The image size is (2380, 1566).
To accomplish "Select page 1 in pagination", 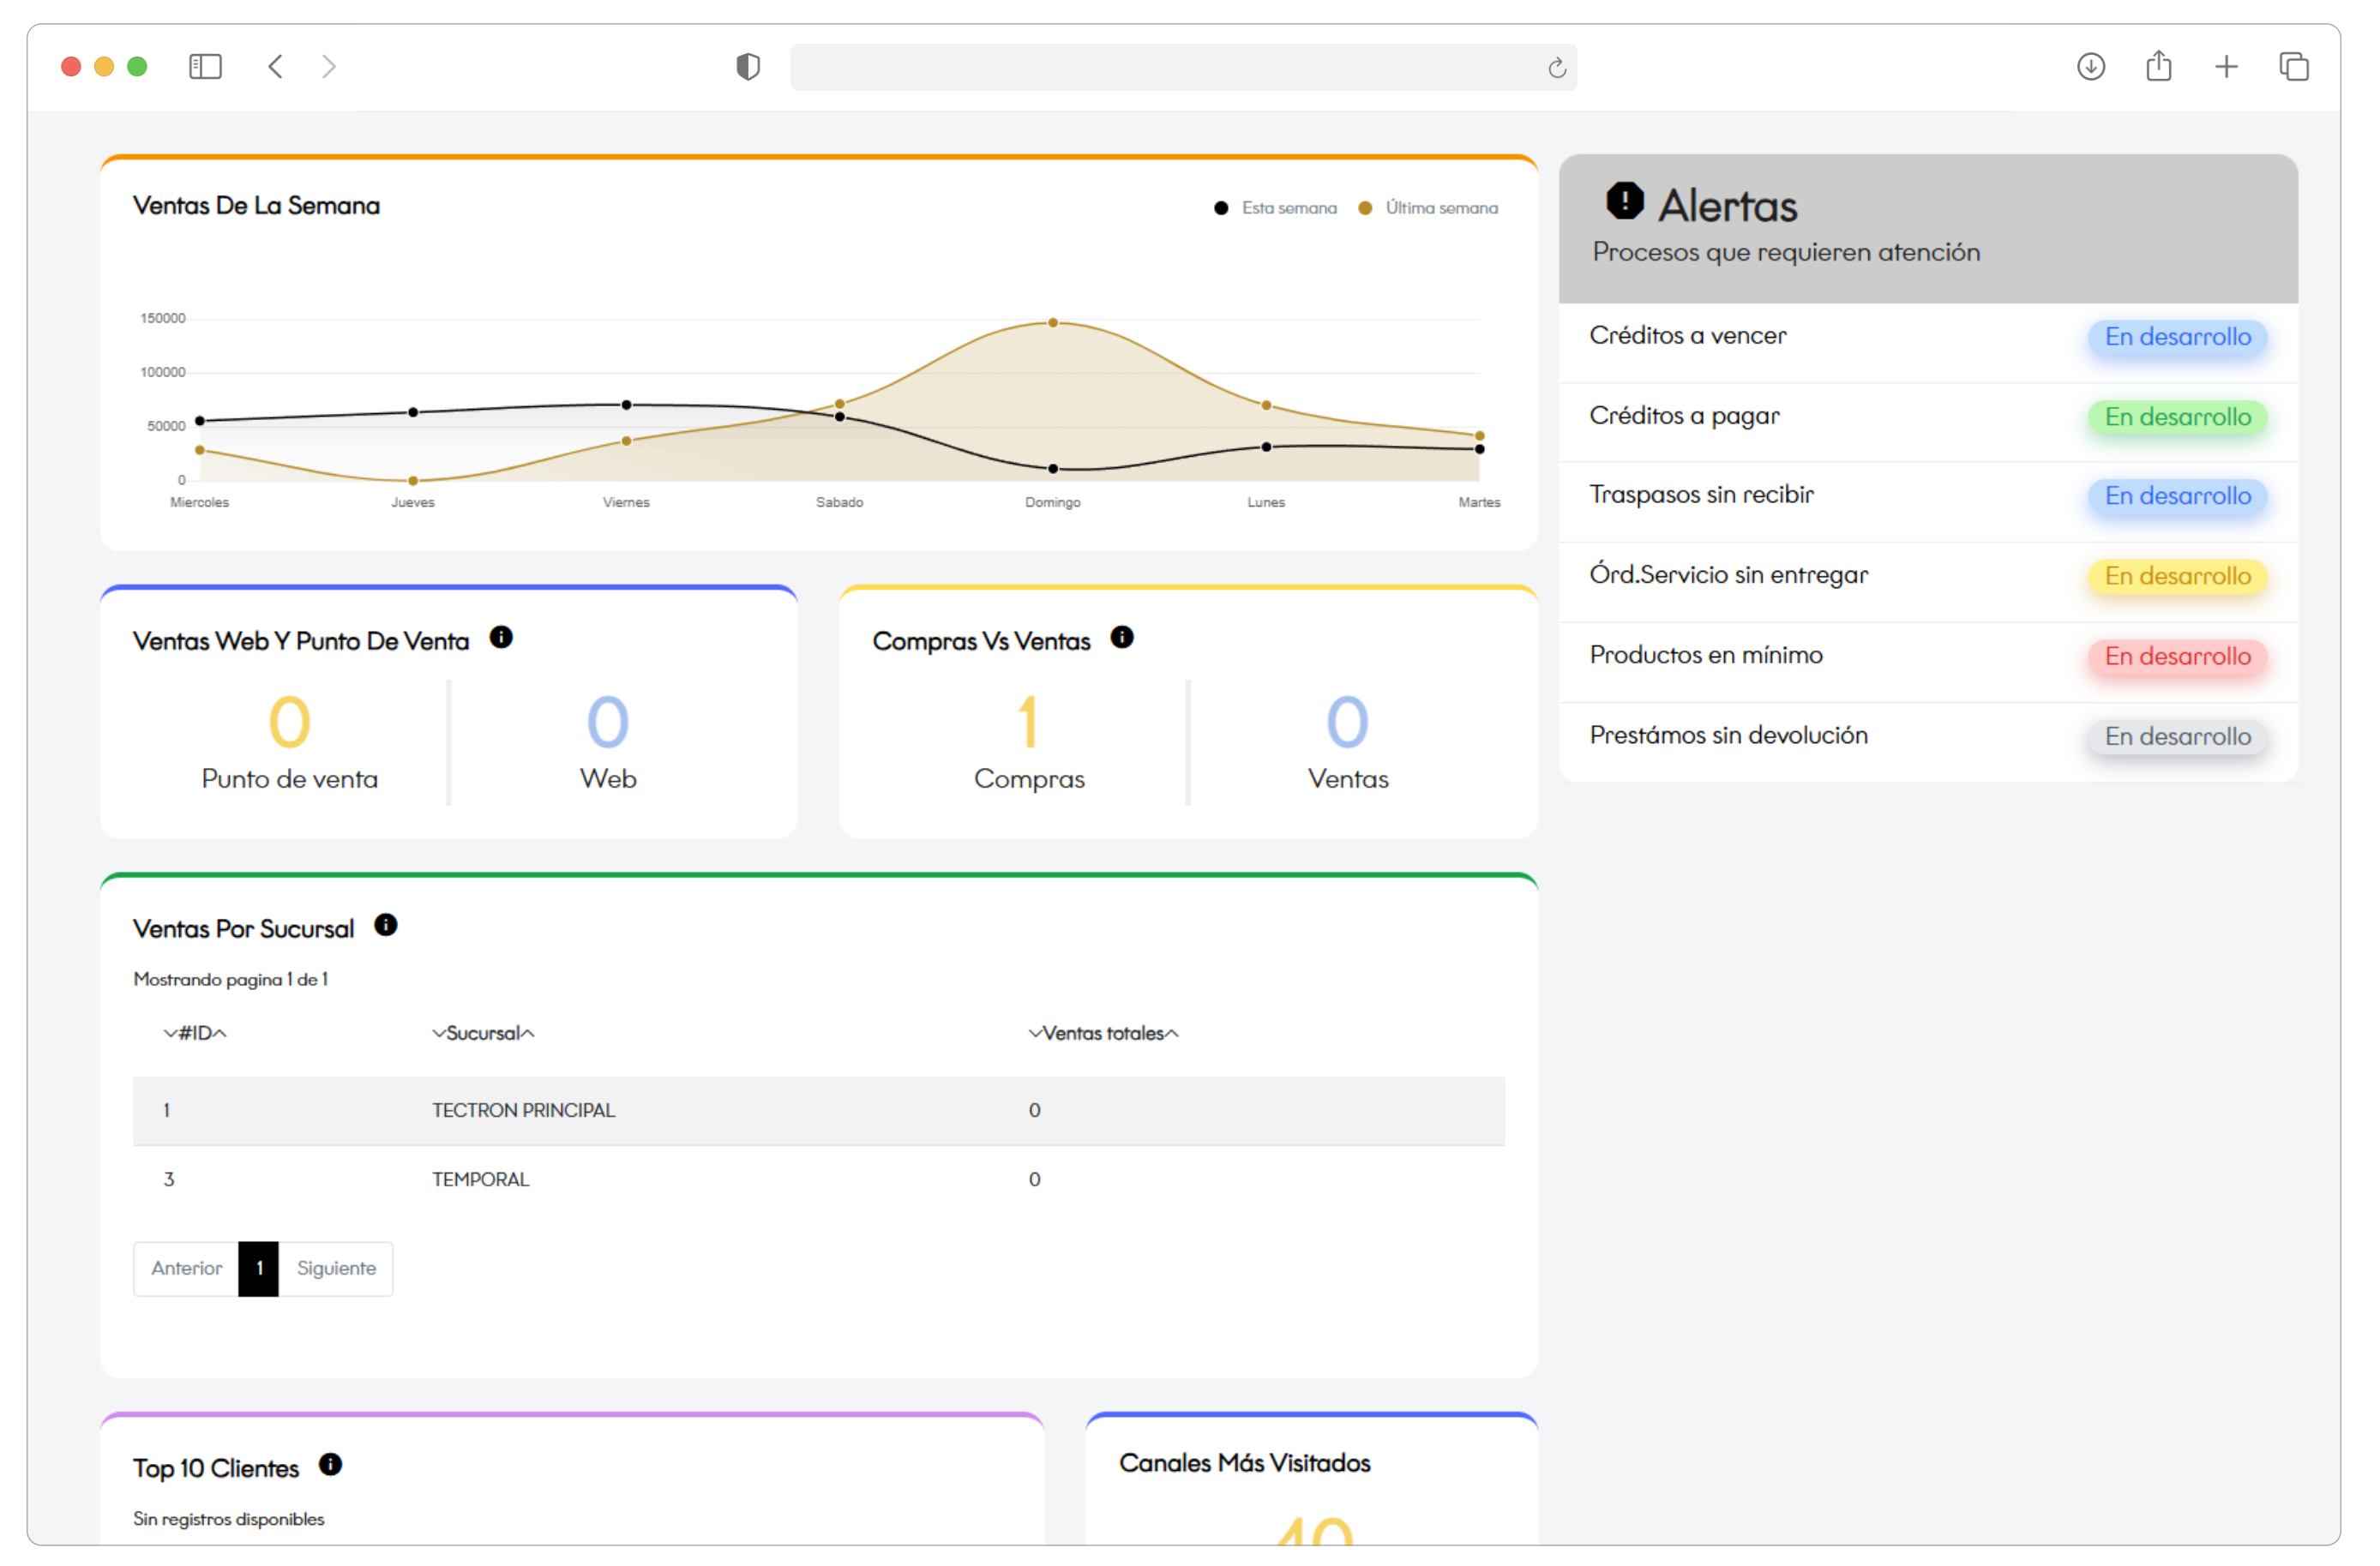I will point(259,1269).
